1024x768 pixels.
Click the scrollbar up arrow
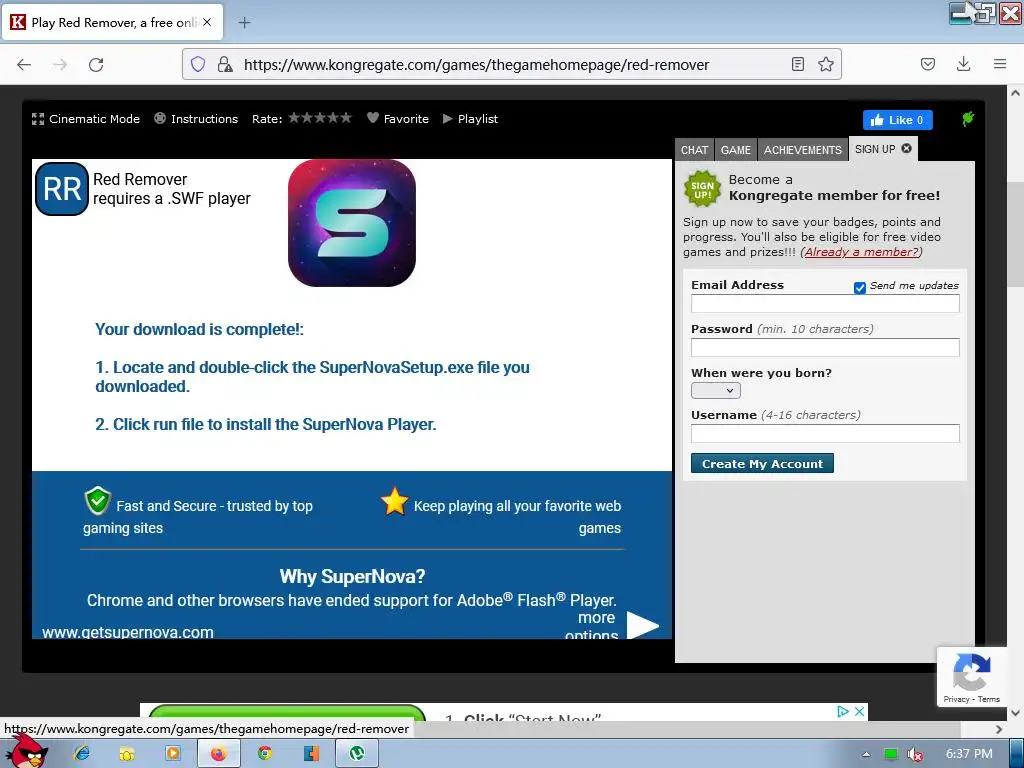pyautogui.click(x=1016, y=93)
